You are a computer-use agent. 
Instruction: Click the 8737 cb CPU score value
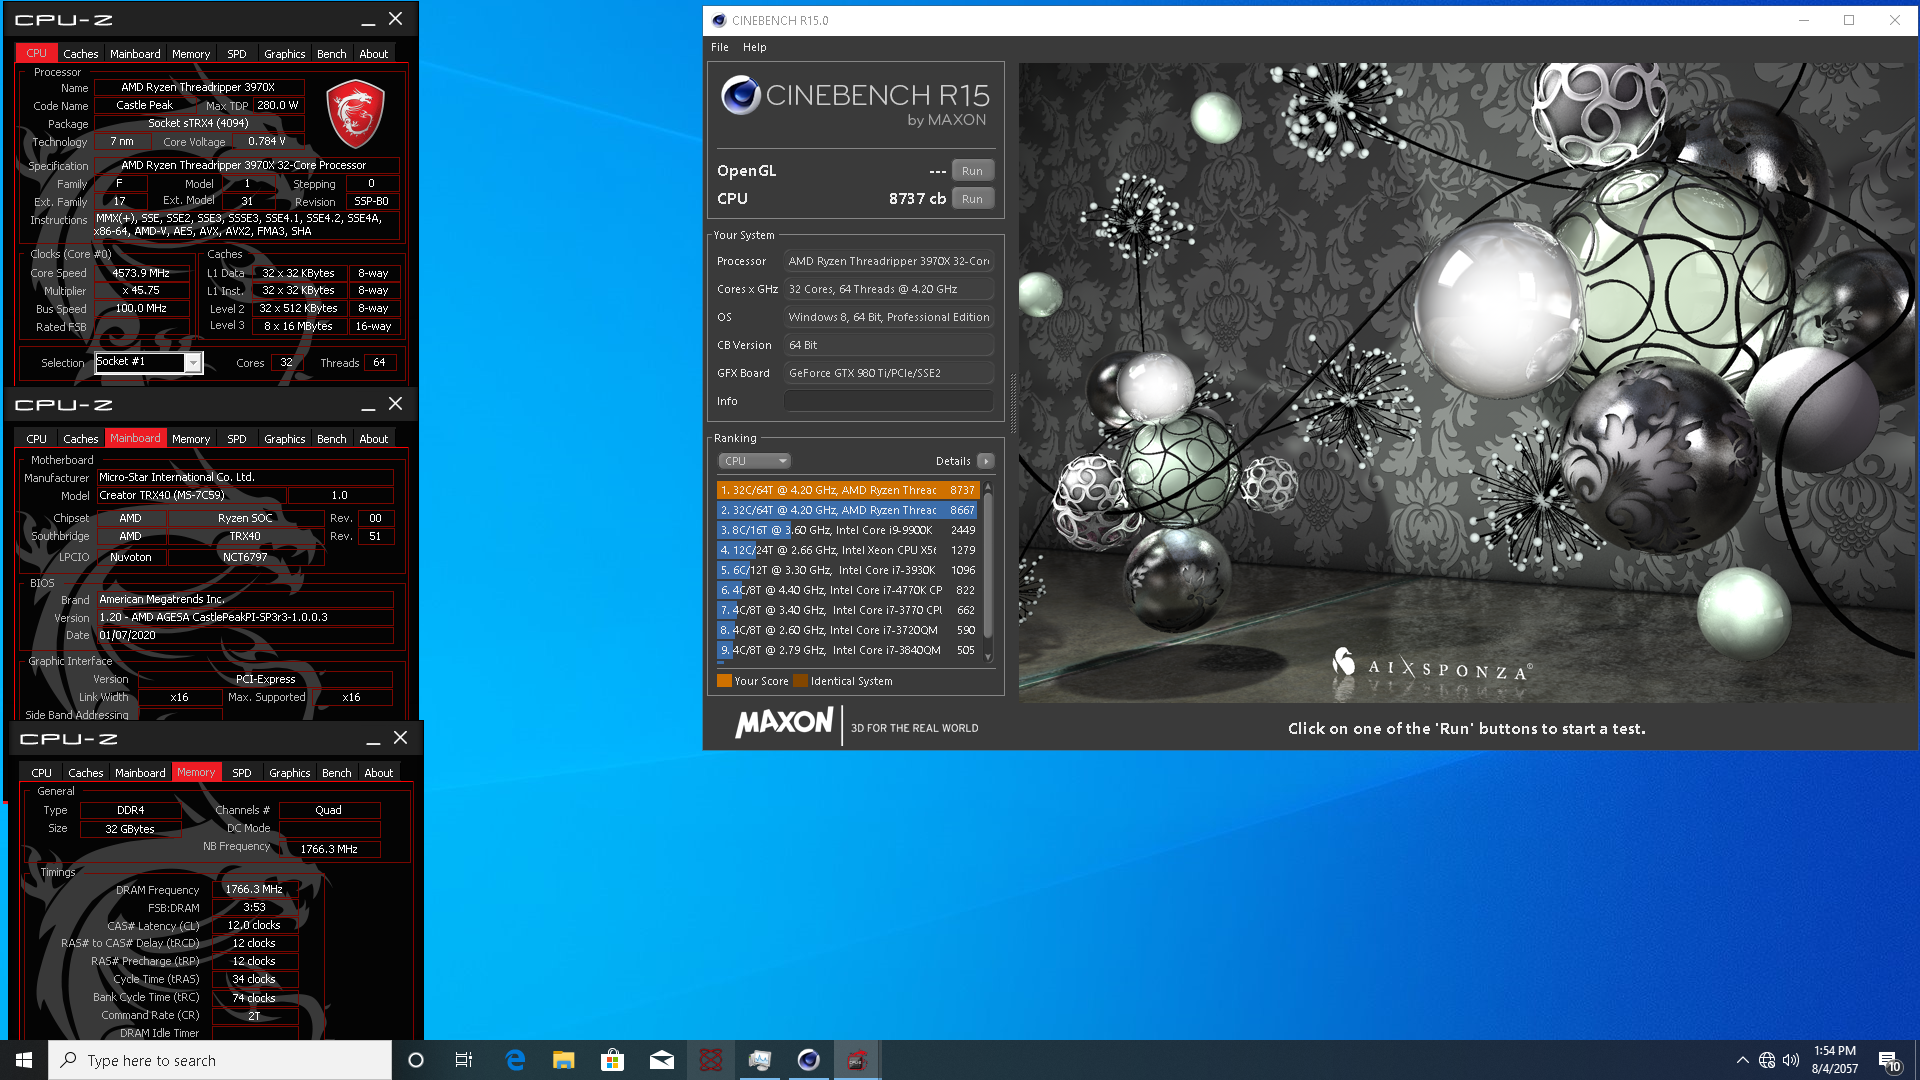pos(917,199)
